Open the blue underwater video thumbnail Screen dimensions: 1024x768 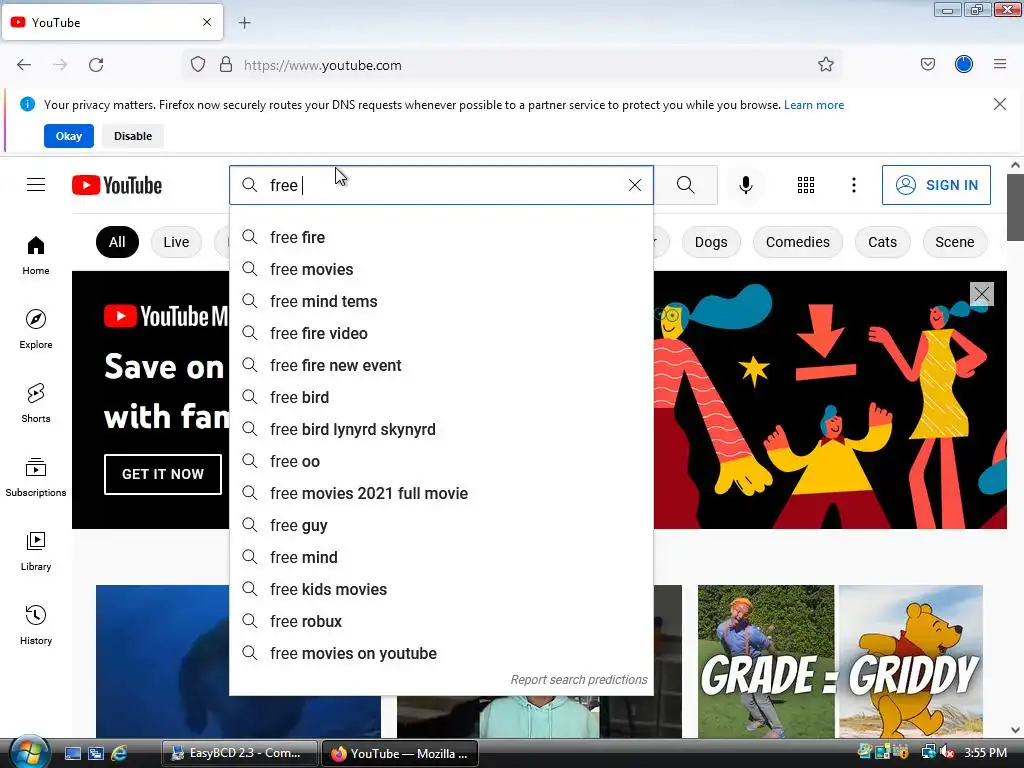pyautogui.click(x=163, y=661)
